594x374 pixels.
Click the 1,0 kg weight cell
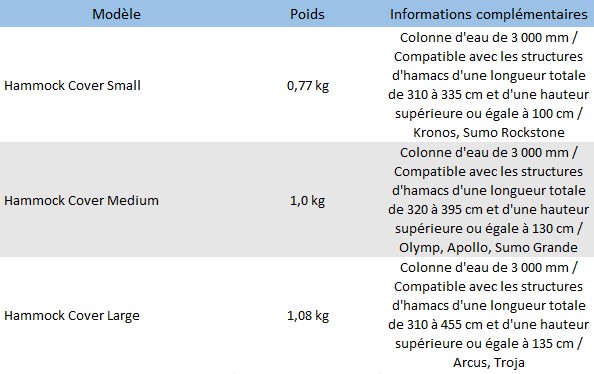[308, 200]
